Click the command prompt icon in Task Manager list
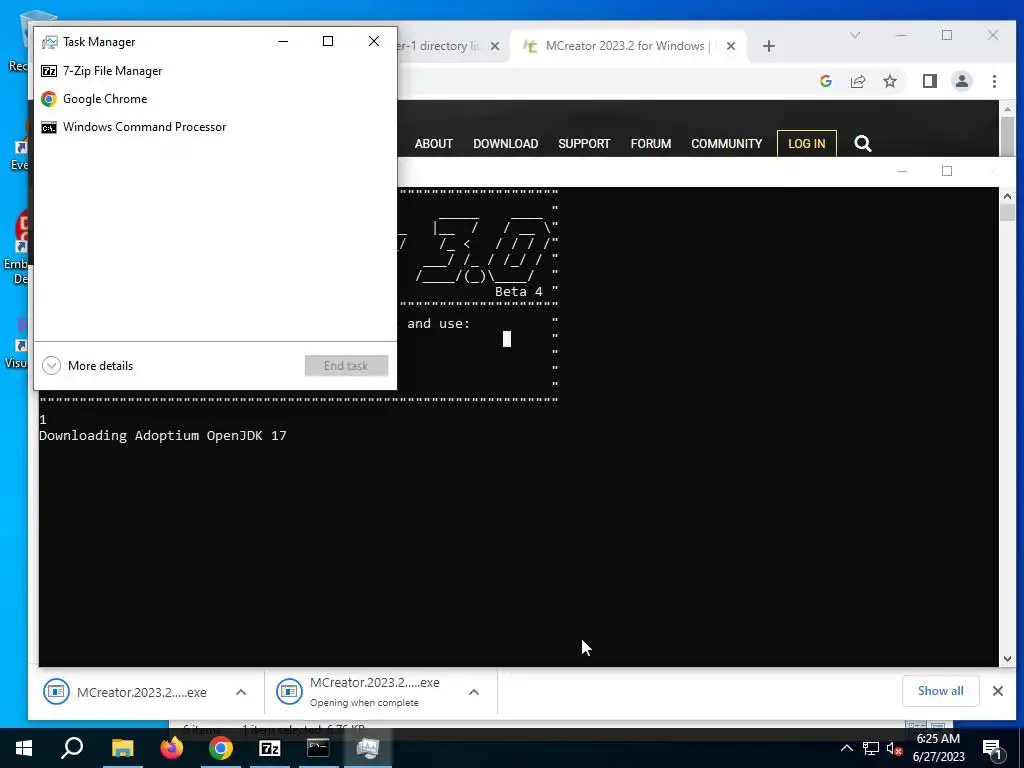Screen dimensions: 1024x768 point(49,127)
